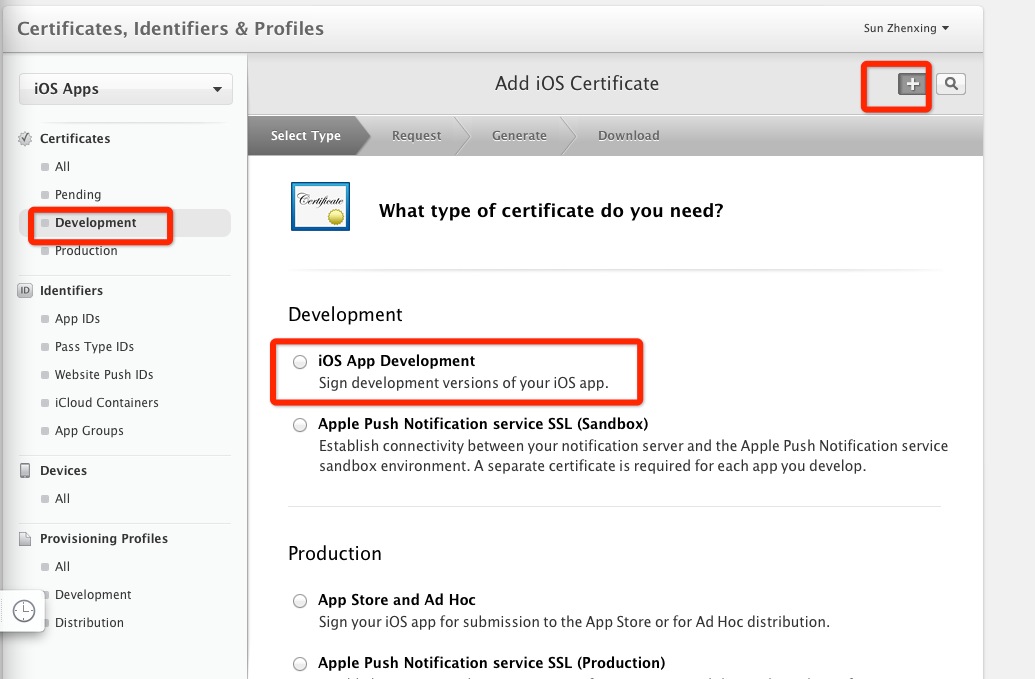The width and height of the screenshot is (1035, 679).
Task: Click the Identifiers section heading
Action: point(71,290)
